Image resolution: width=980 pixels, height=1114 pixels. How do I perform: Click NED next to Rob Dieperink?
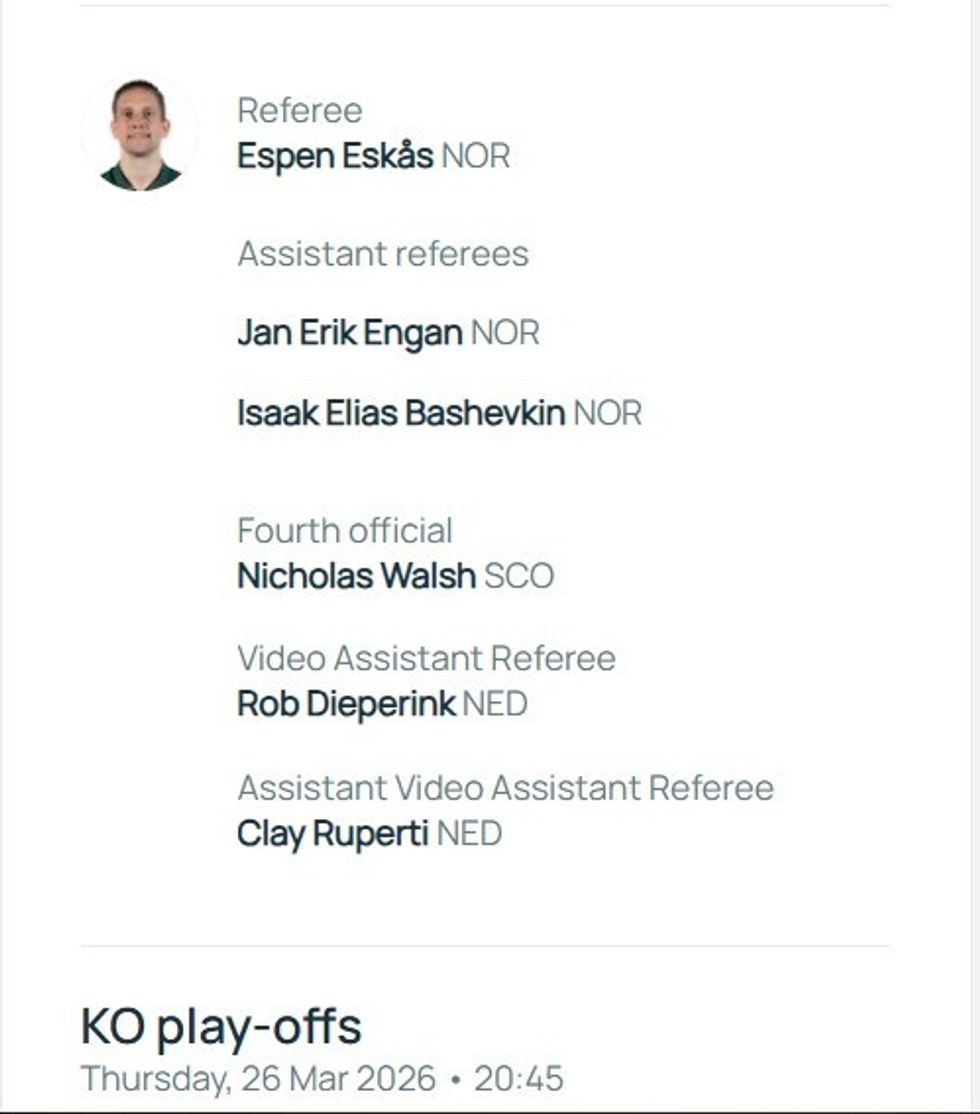495,705
